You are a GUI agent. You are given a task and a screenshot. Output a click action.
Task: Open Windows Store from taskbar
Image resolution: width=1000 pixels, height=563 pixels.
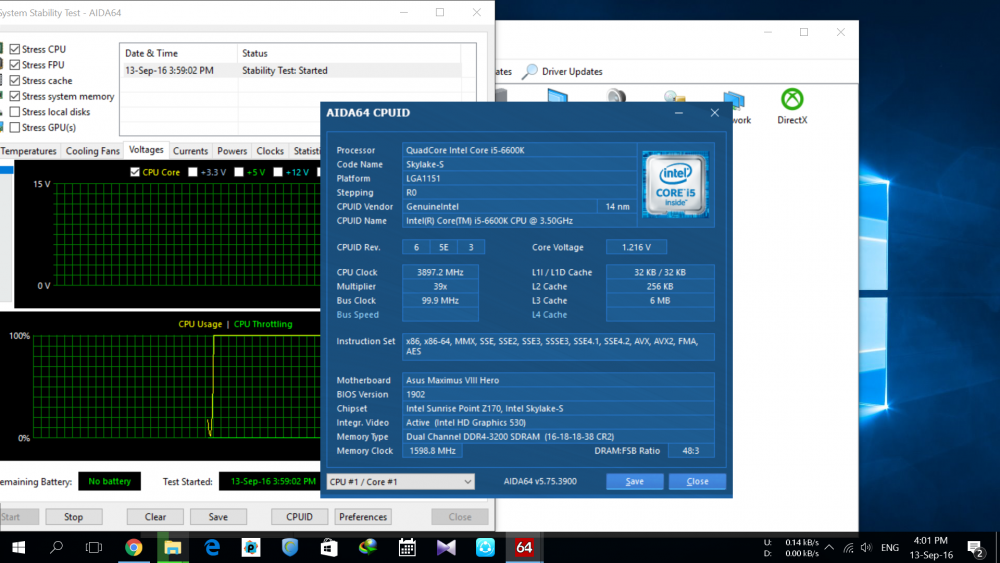(329, 547)
